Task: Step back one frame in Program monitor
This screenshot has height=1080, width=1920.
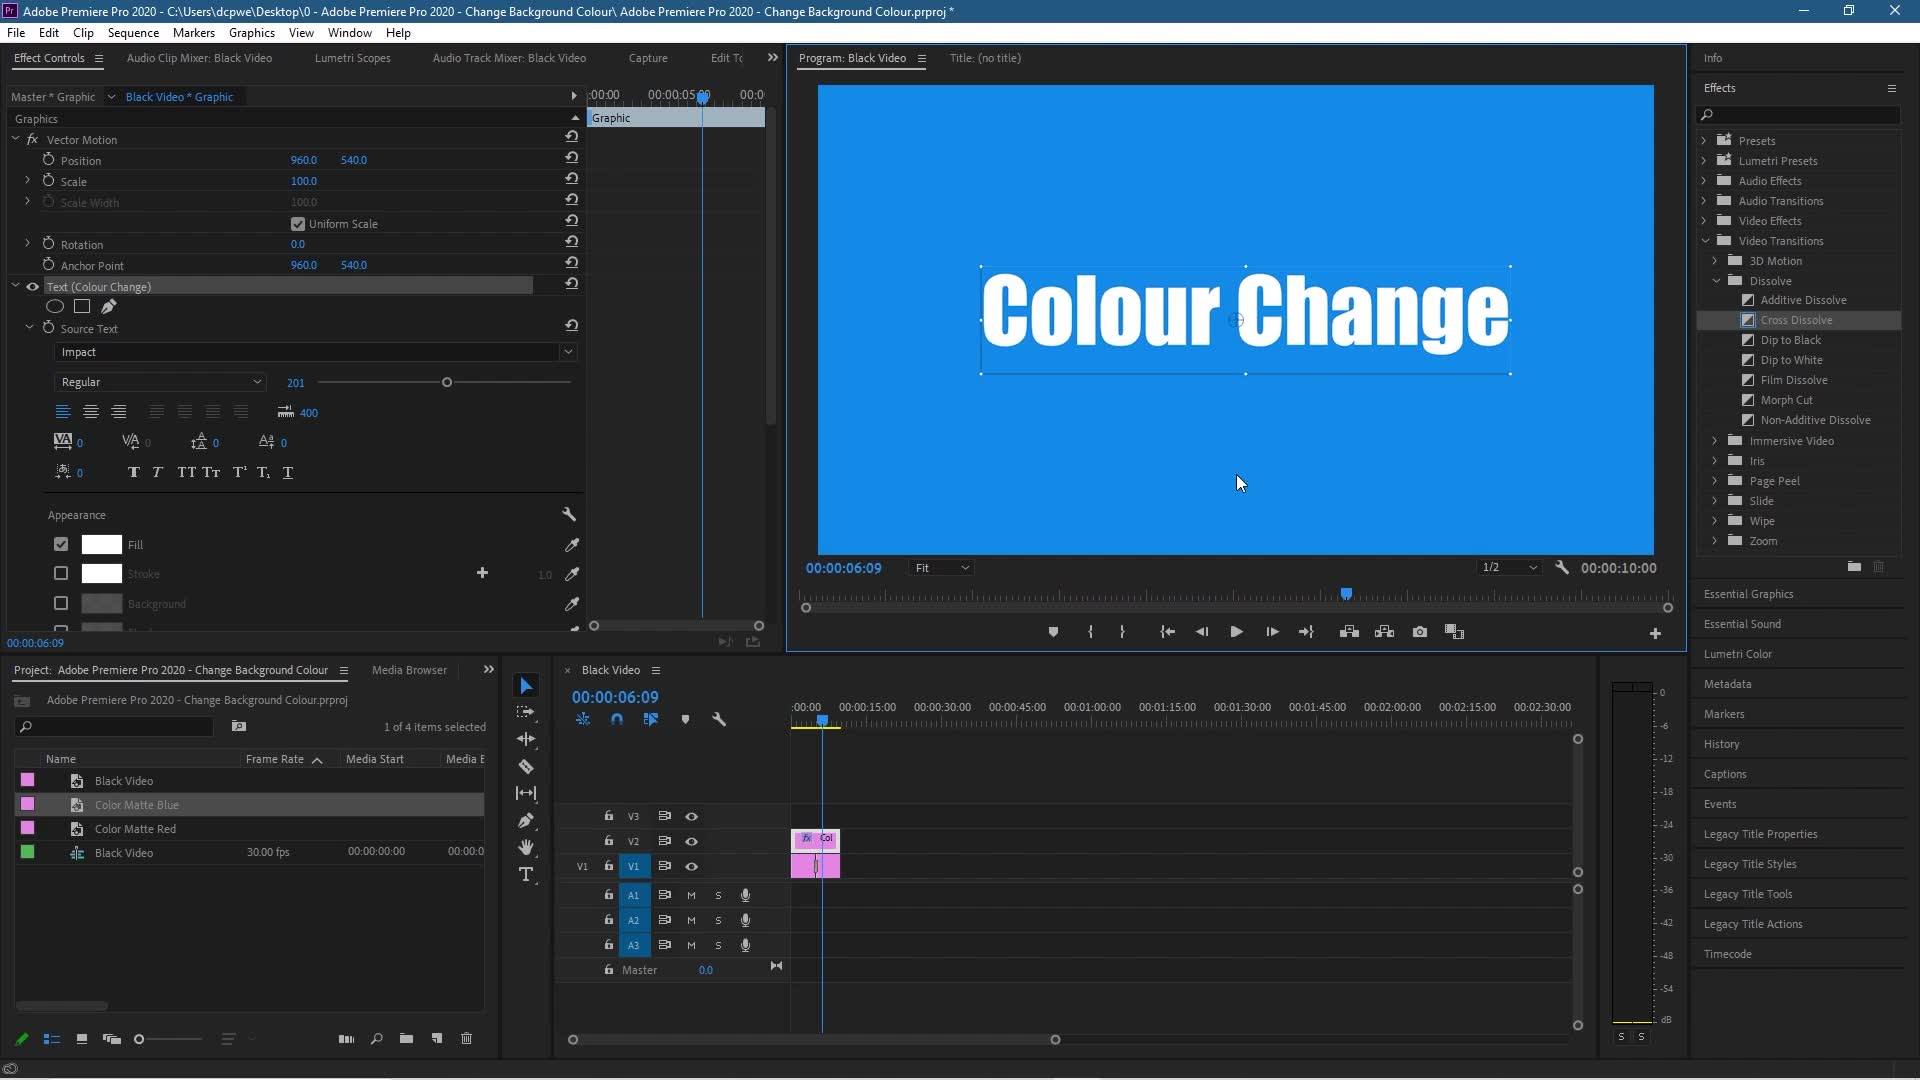Action: [1202, 632]
